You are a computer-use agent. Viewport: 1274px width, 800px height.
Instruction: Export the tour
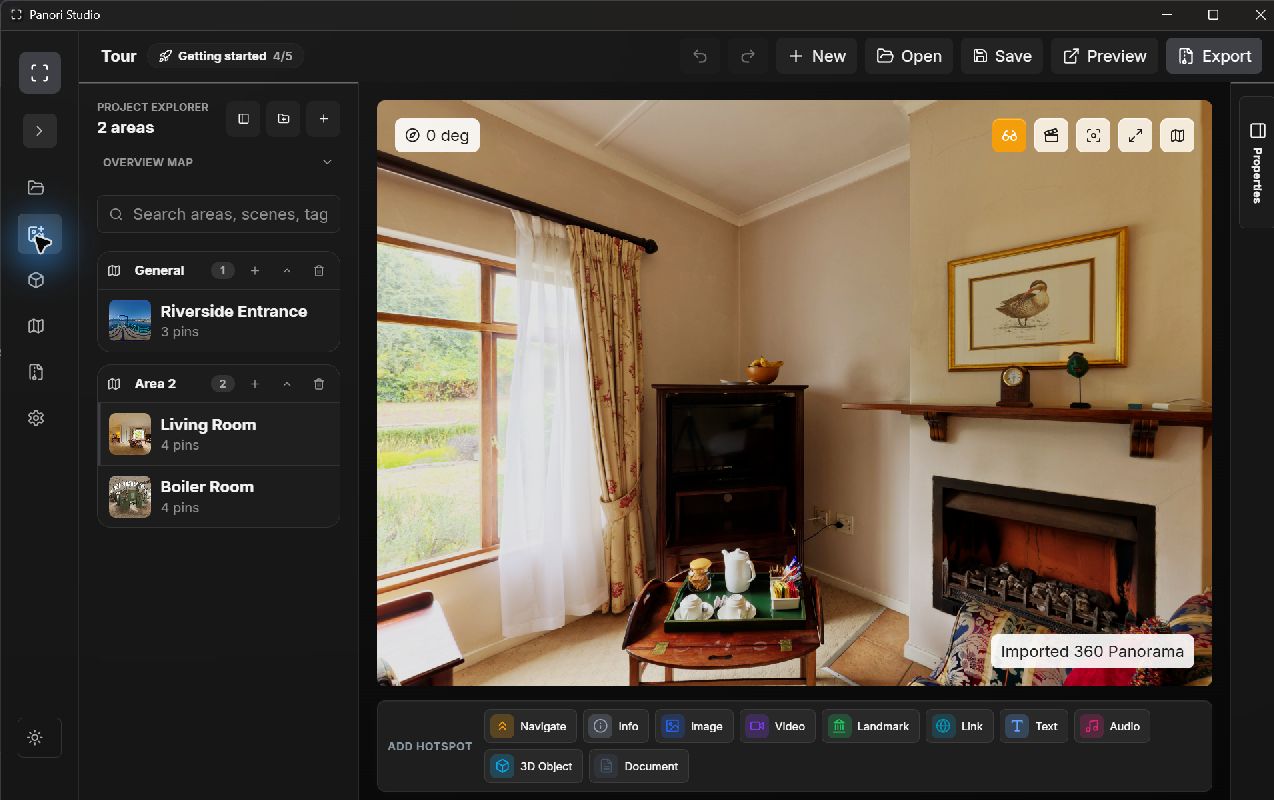click(x=1214, y=56)
